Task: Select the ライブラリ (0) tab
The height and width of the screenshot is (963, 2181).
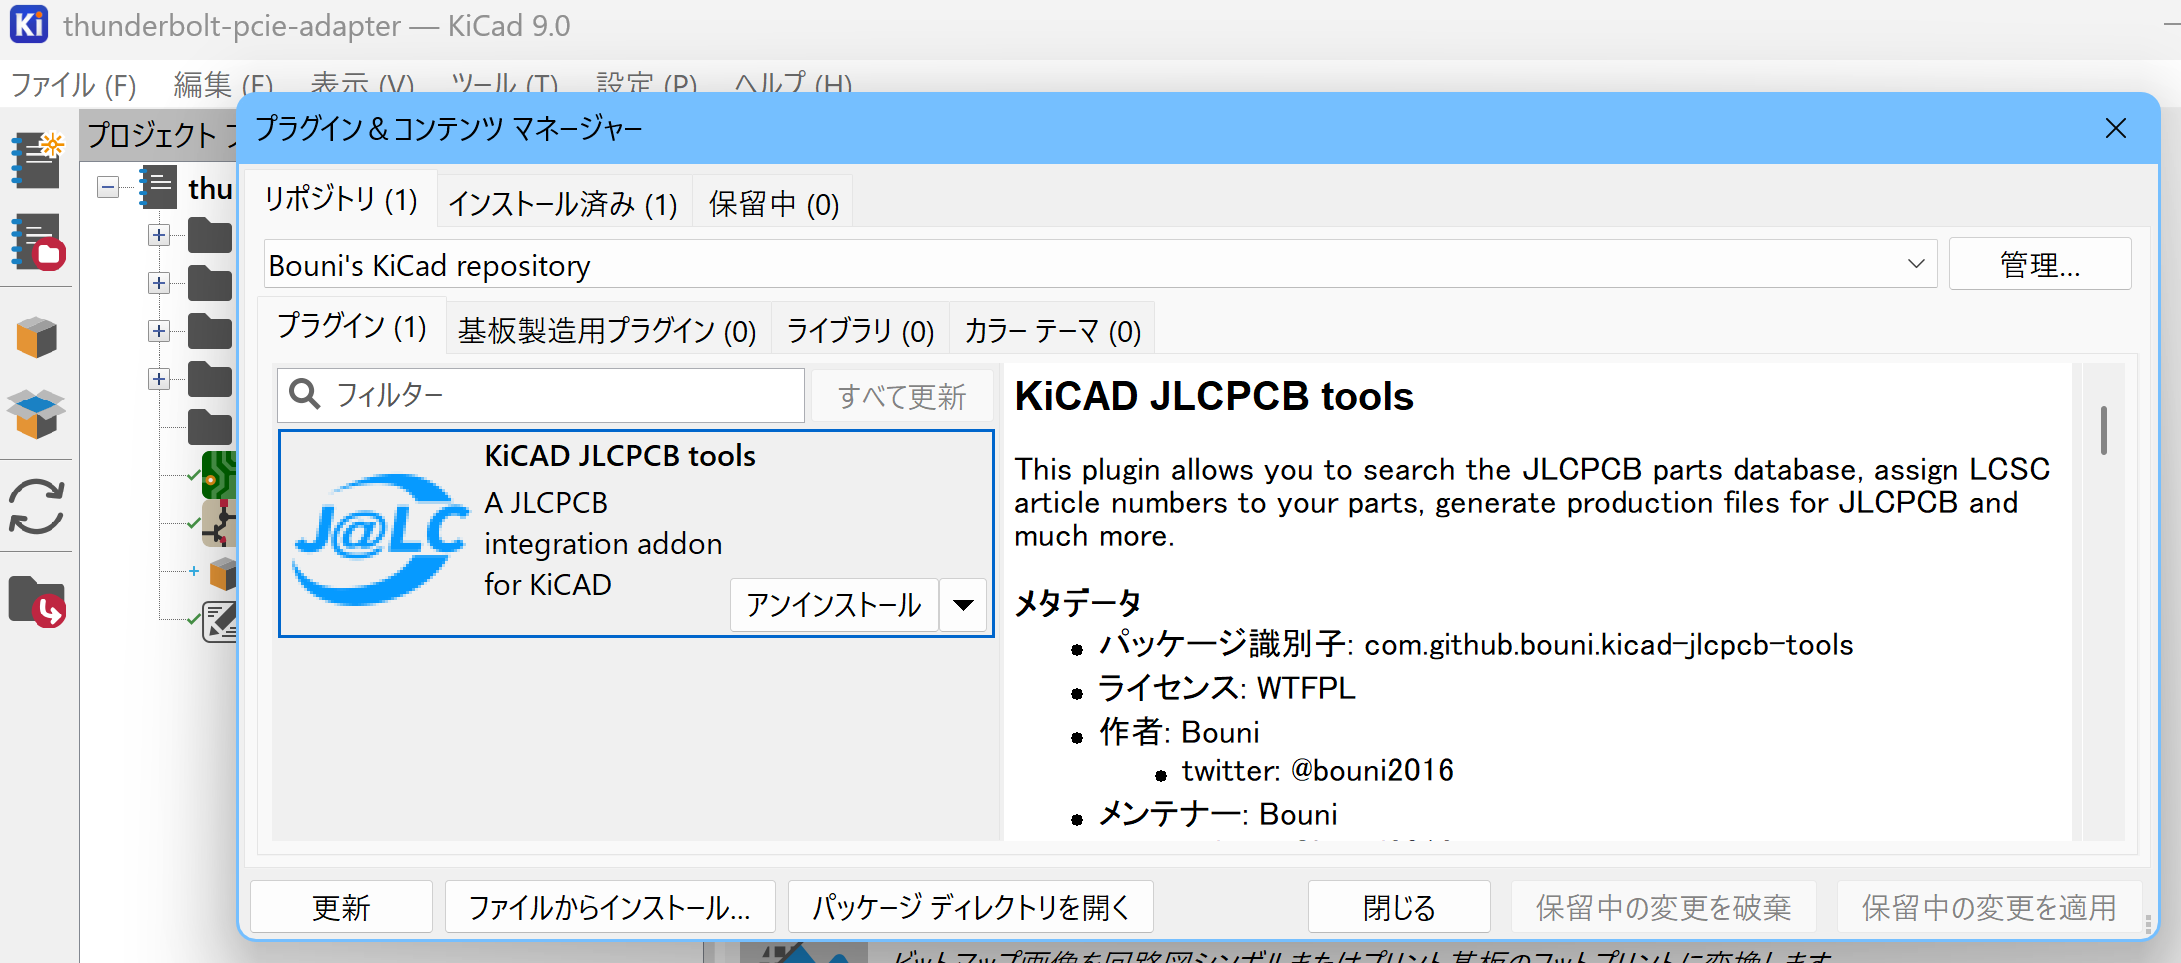Action: point(860,330)
